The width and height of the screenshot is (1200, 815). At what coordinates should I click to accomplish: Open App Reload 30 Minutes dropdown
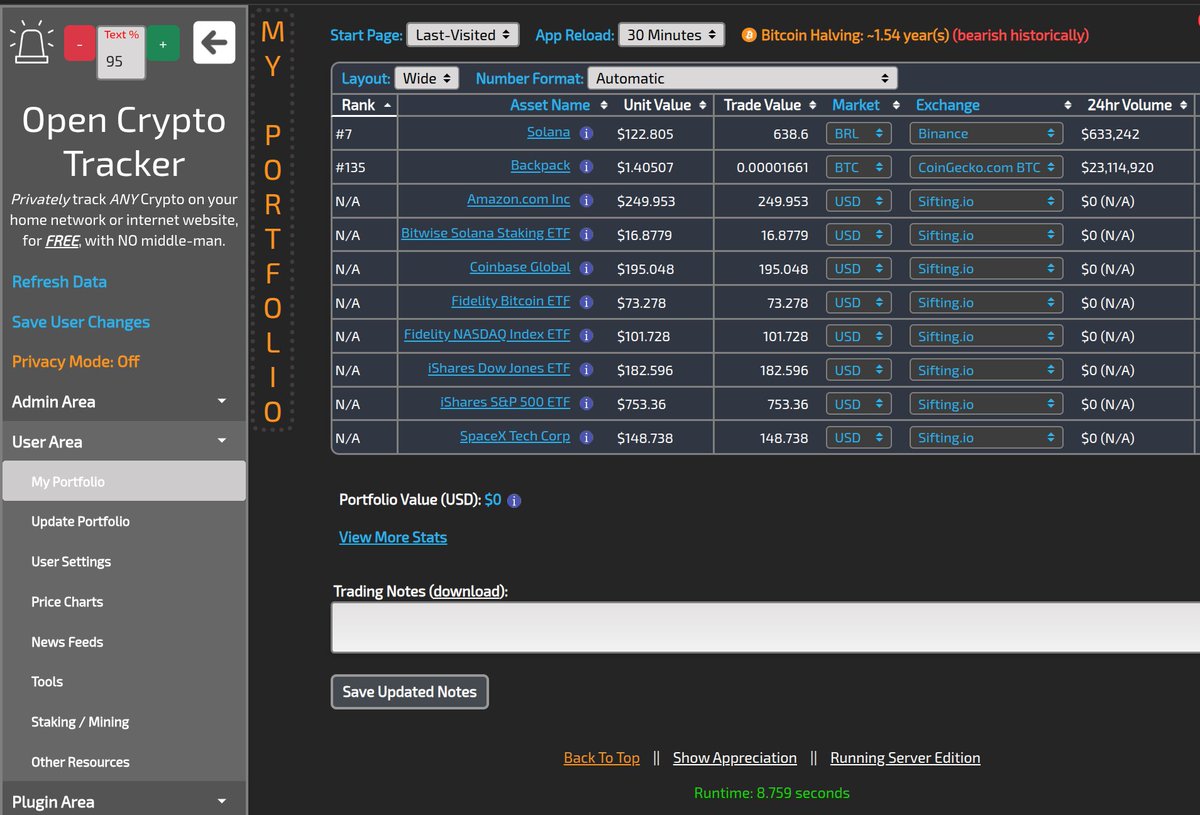coord(671,35)
